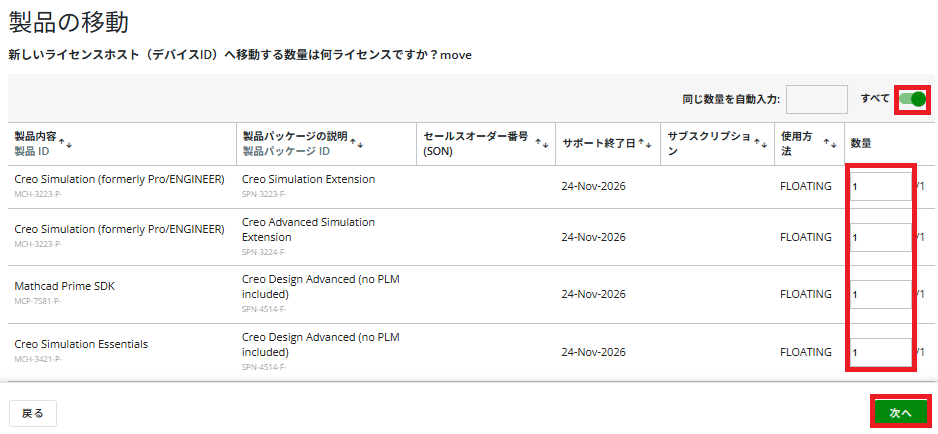The width and height of the screenshot is (938, 434).
Task: Sort by サポート終了日 column arrows
Action: tap(646, 144)
